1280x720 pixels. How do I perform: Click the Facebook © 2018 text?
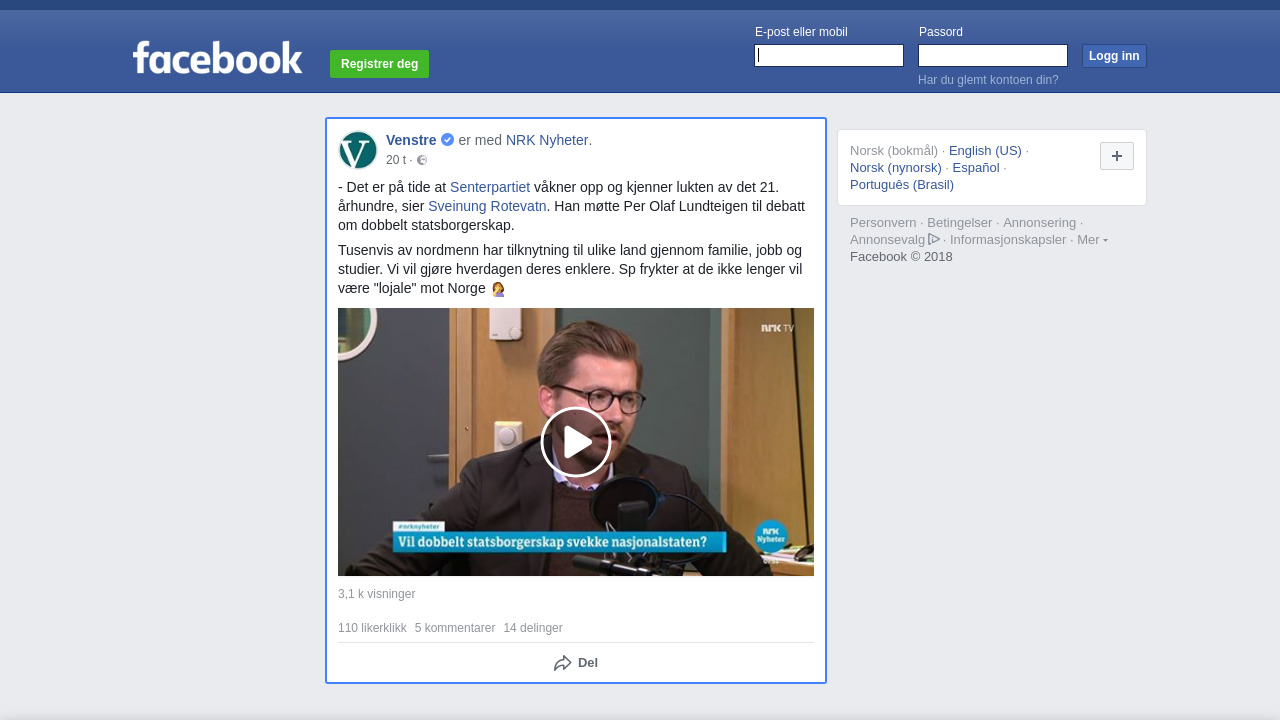tap(901, 257)
